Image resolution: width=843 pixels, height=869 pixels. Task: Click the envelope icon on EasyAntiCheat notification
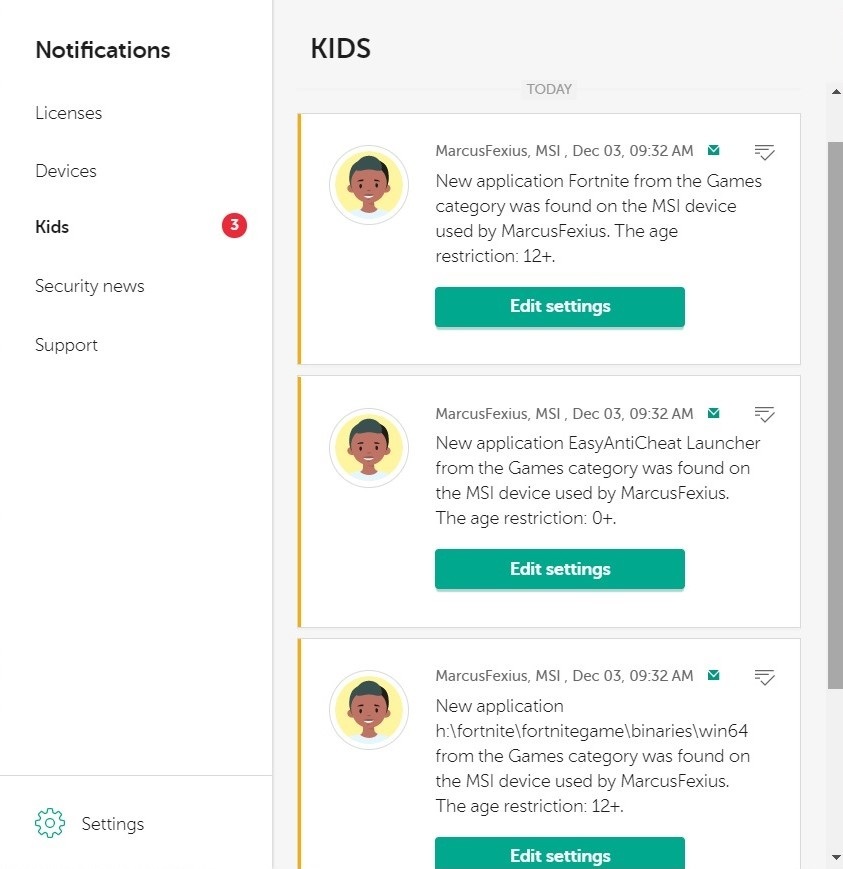click(x=714, y=413)
